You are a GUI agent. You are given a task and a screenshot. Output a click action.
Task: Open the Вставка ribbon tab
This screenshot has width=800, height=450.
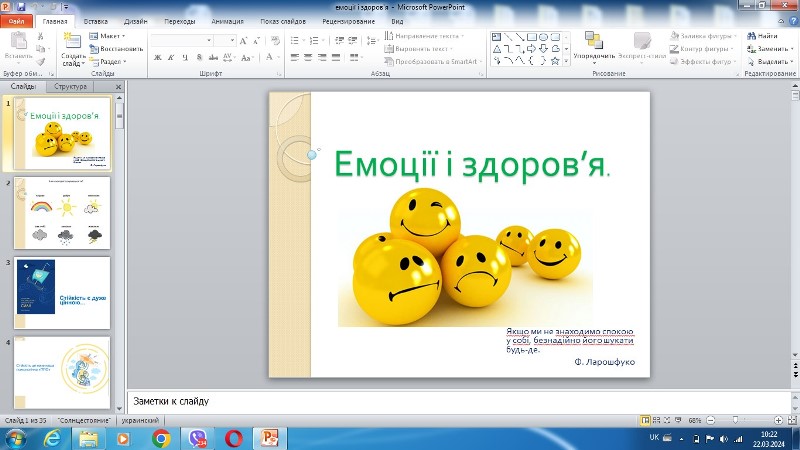pos(95,21)
